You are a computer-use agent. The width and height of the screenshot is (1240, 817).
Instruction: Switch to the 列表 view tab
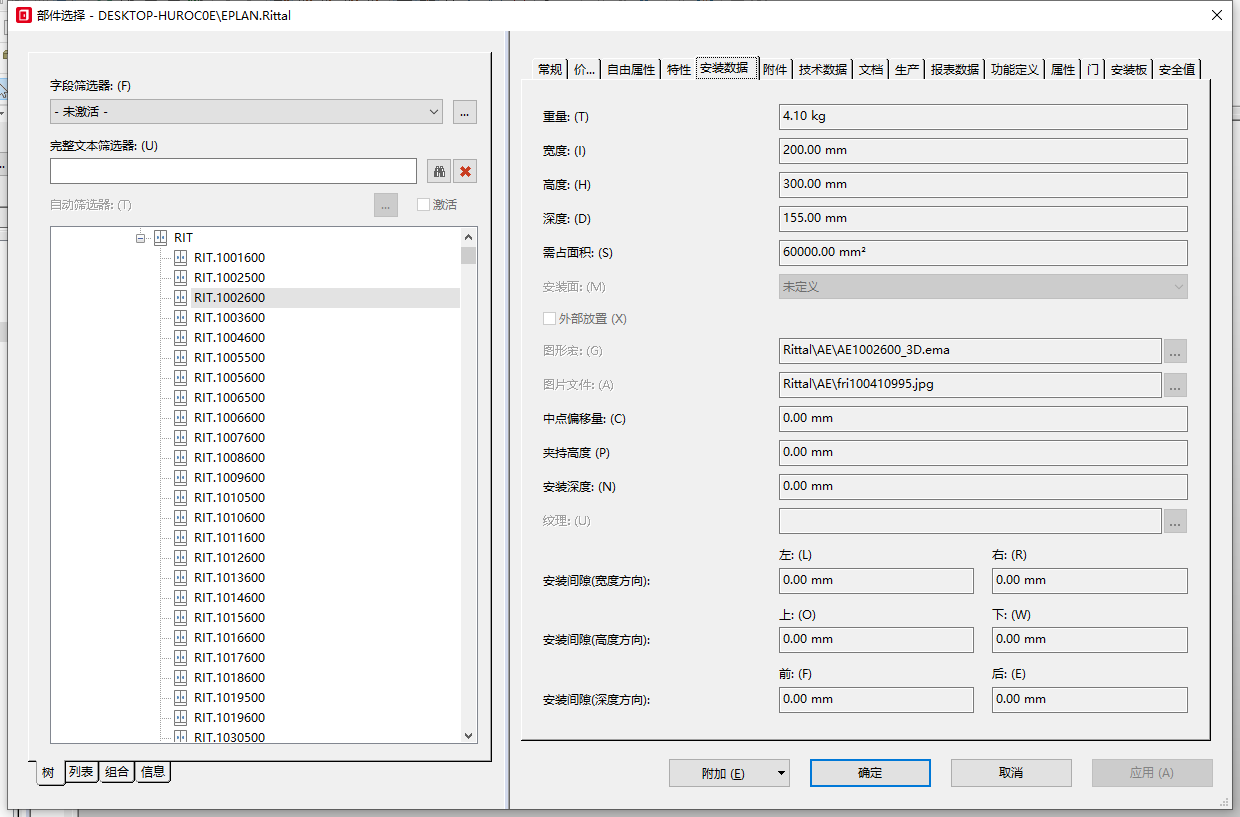(x=81, y=772)
